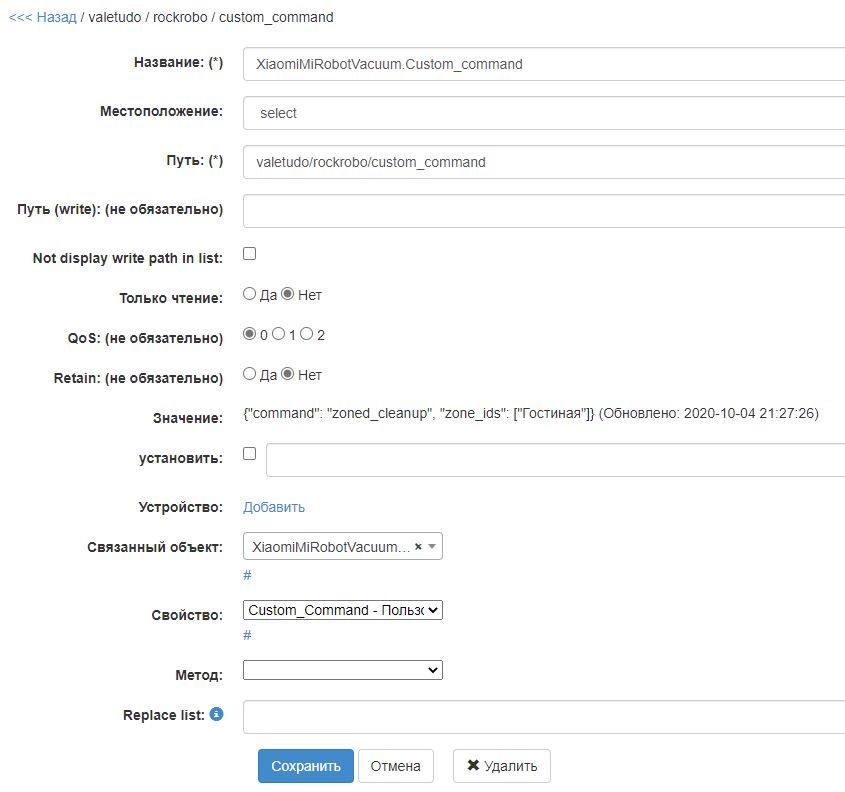Set QoS level to 1
The height and width of the screenshot is (792, 845).
pyautogui.click(x=279, y=335)
